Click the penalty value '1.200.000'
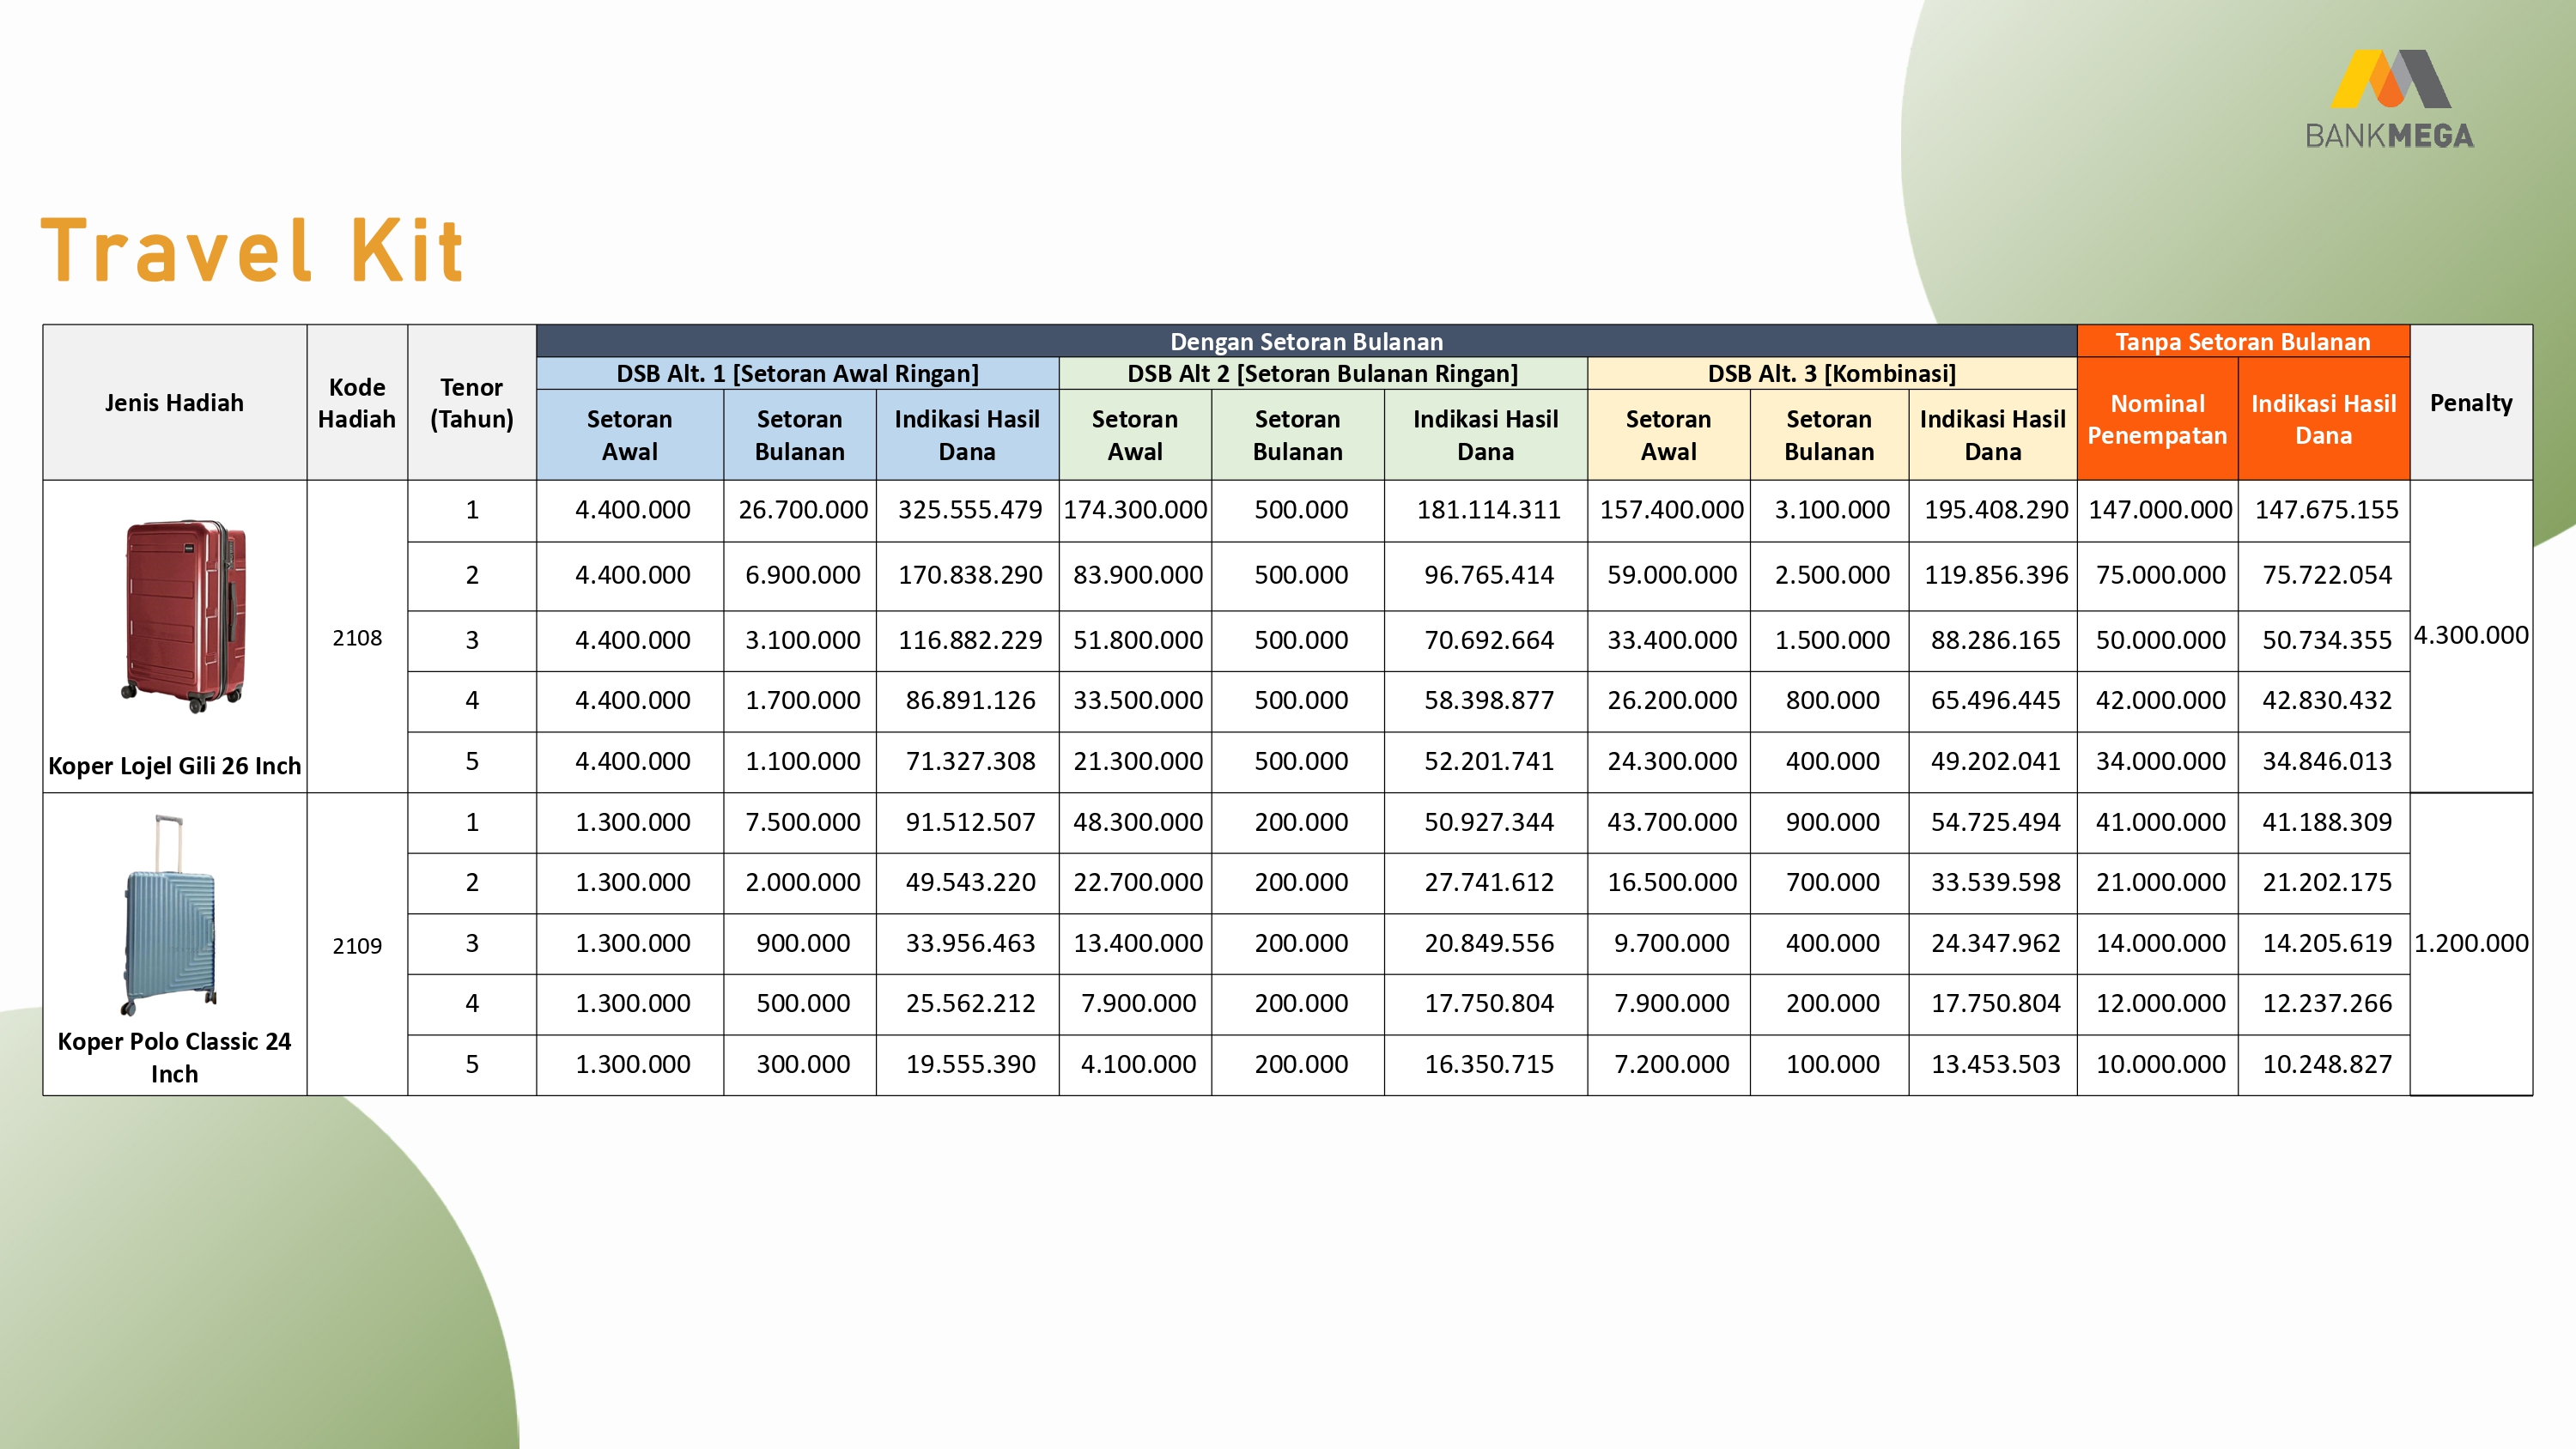The height and width of the screenshot is (1449, 2576). pyautogui.click(x=2471, y=943)
